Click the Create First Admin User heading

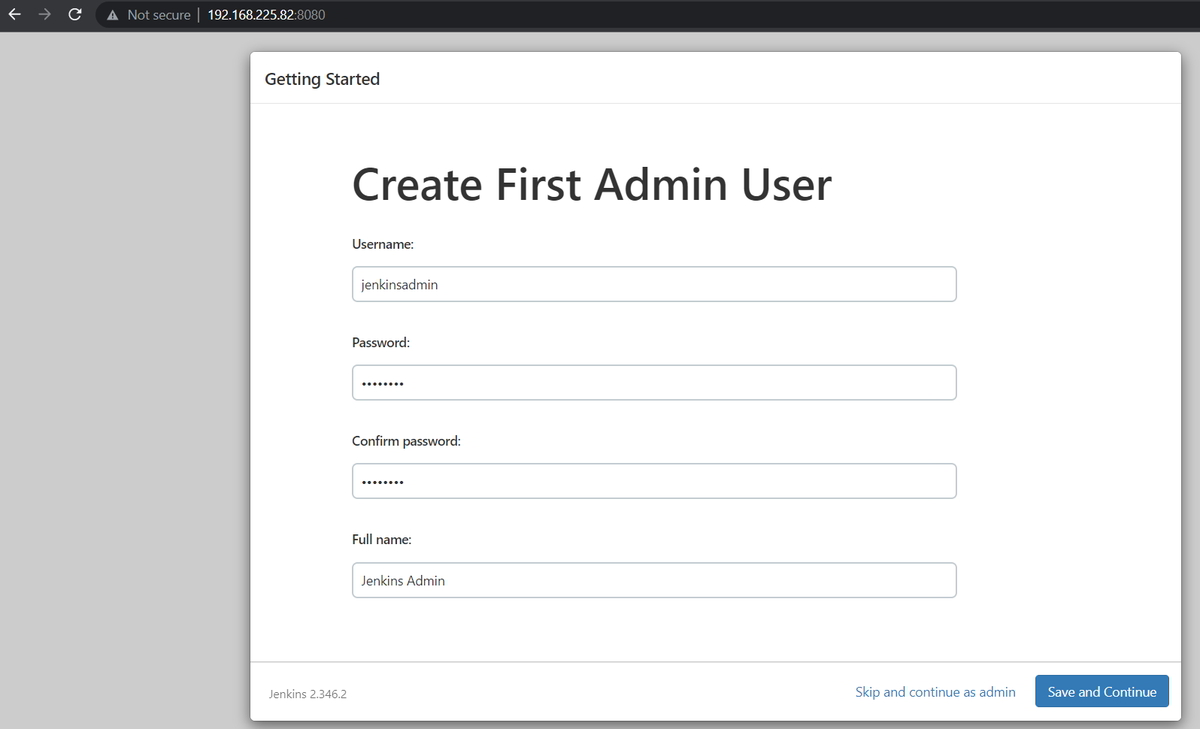(591, 184)
